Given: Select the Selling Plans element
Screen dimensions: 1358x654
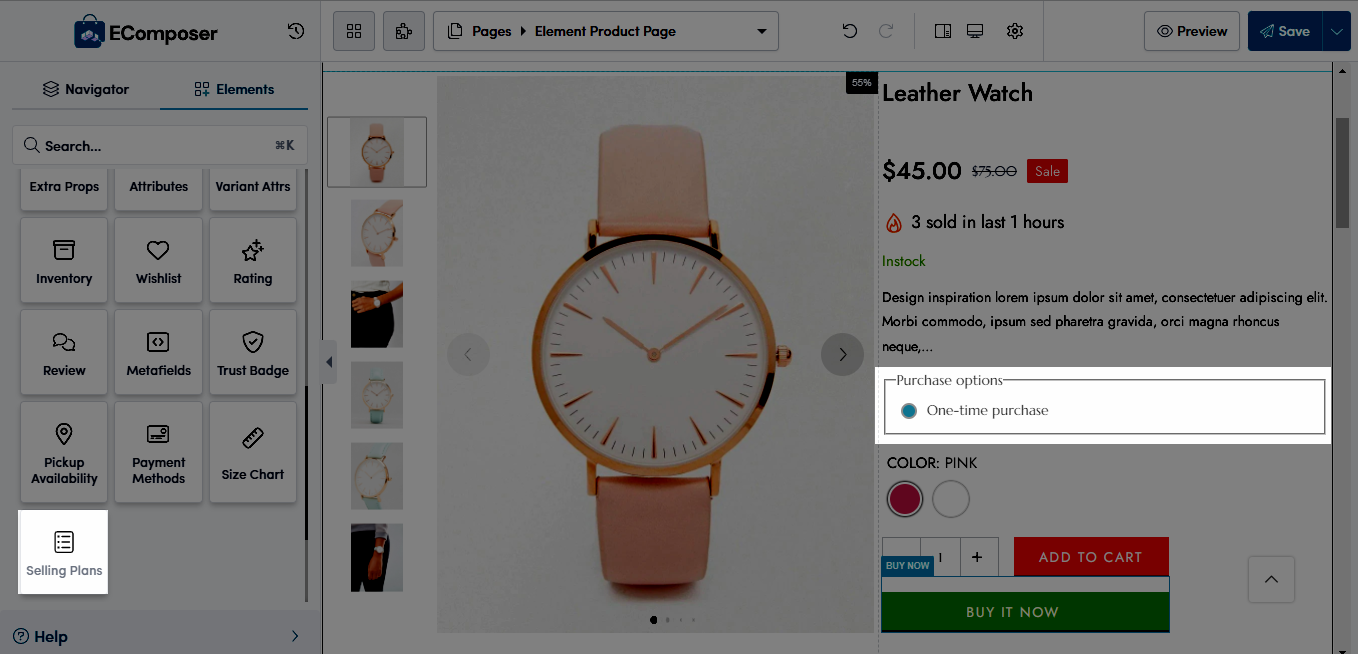Looking at the screenshot, I should pos(64,553).
